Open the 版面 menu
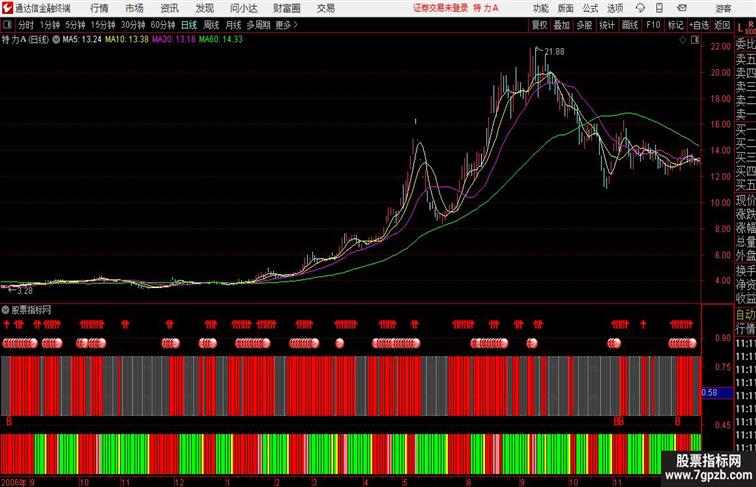Viewport: 756px width, 487px height. [566, 8]
